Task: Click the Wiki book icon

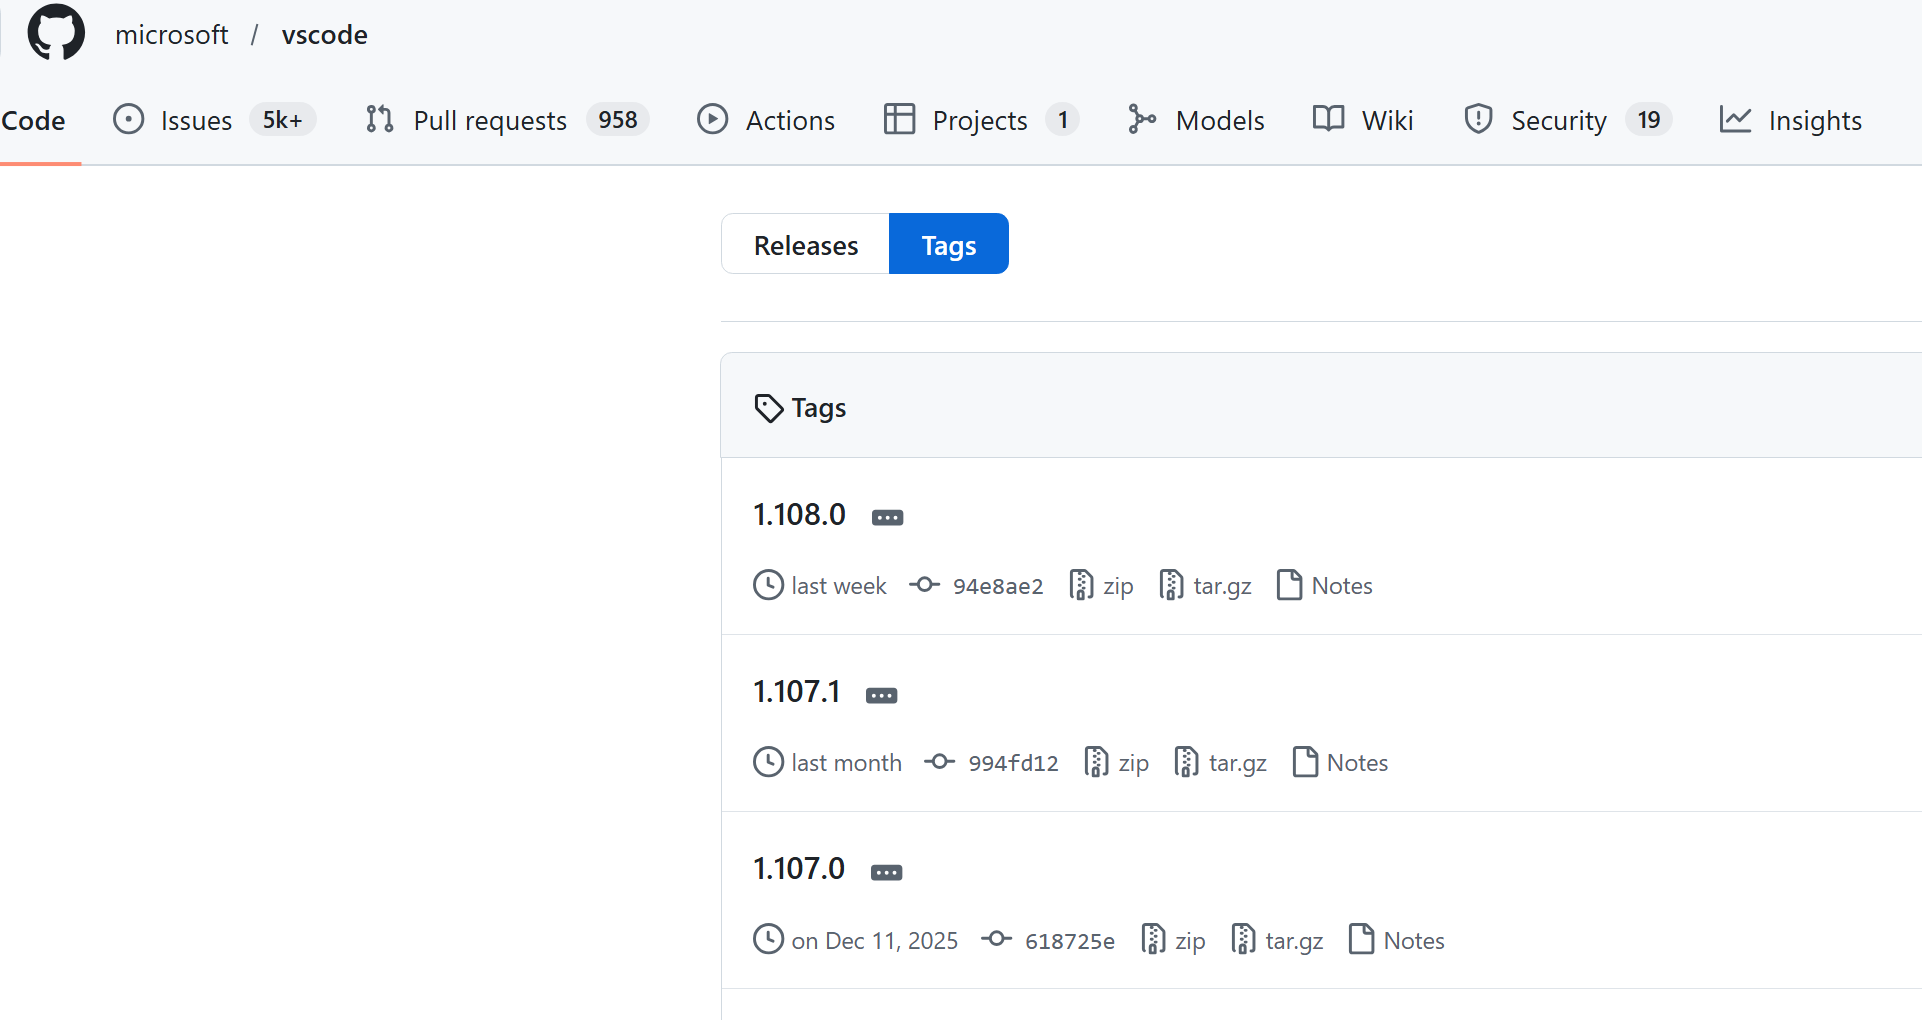Action: pyautogui.click(x=1328, y=119)
